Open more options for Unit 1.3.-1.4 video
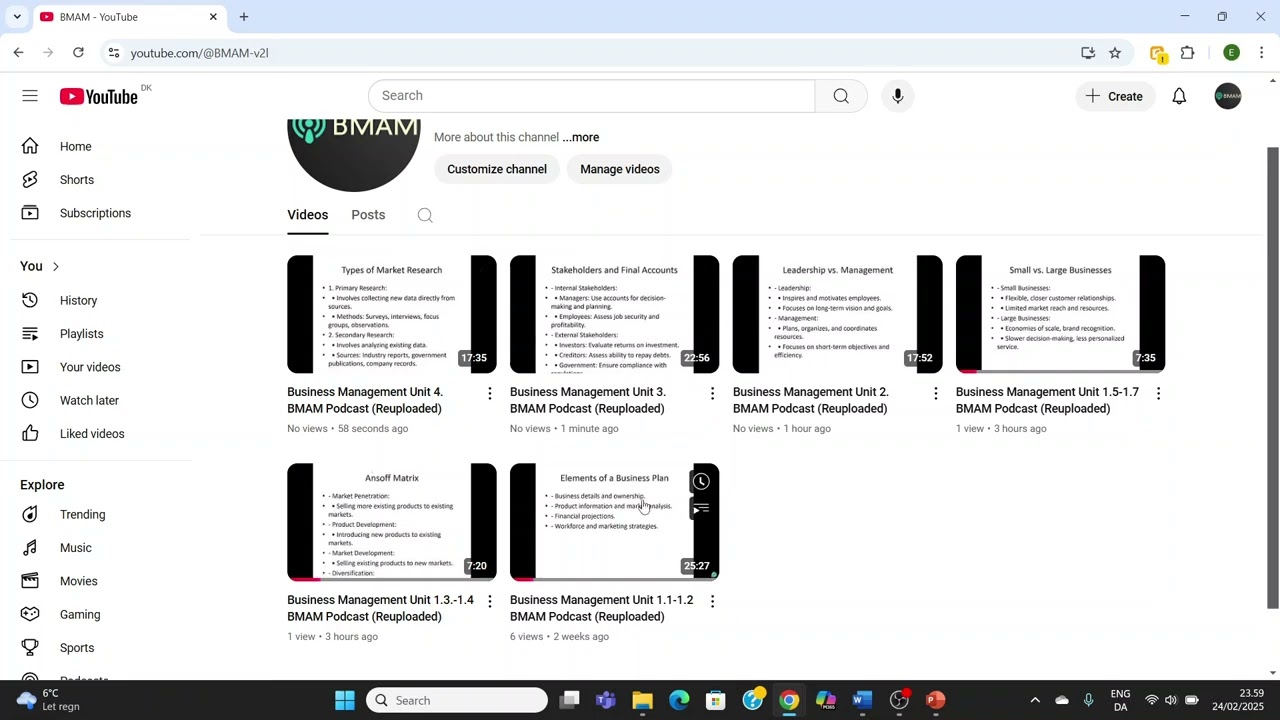 point(489,602)
